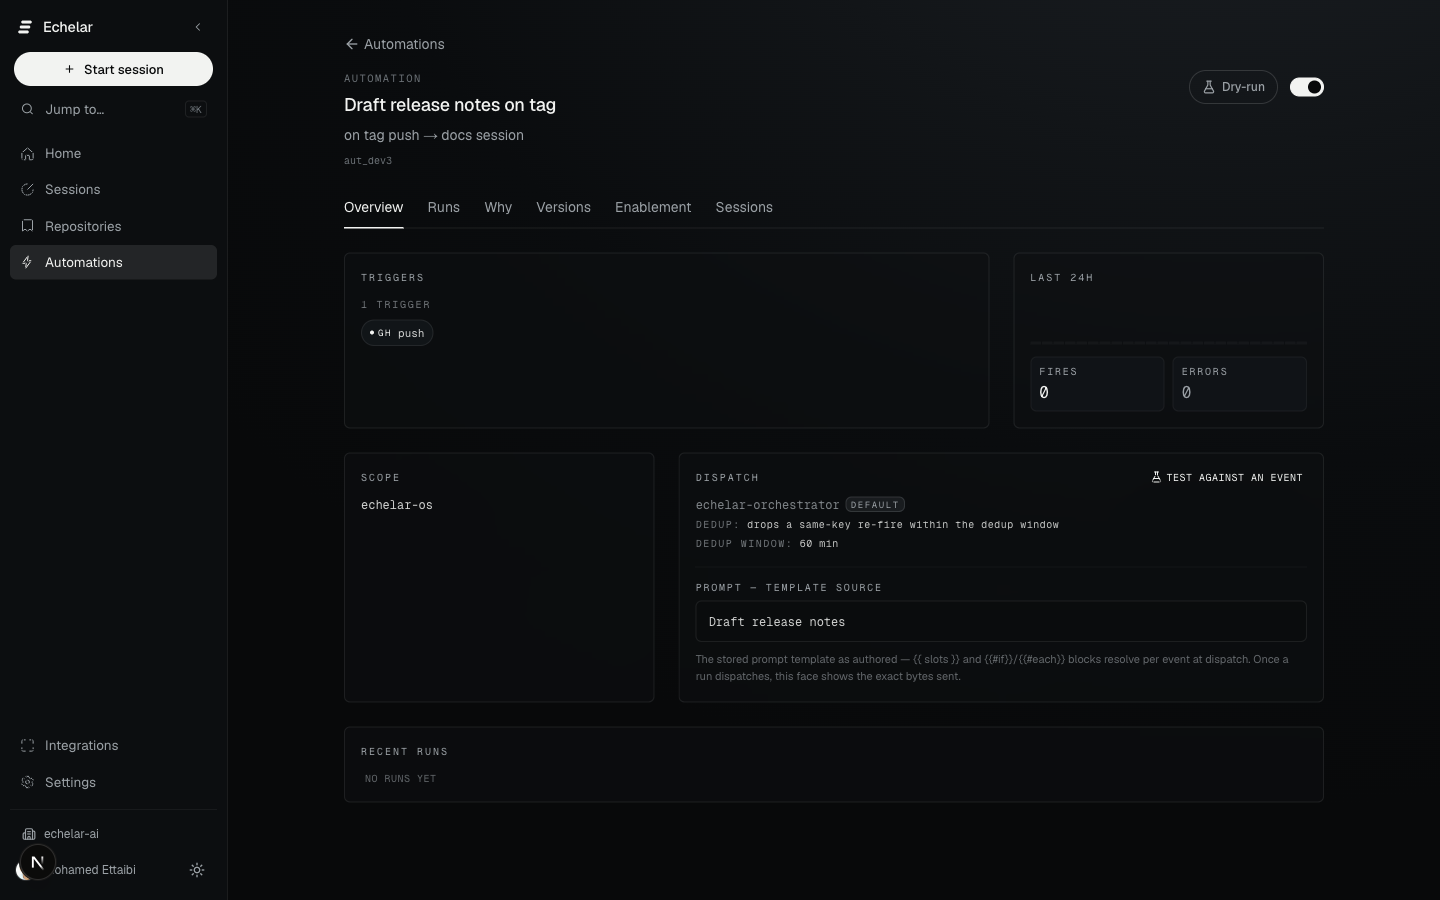
Task: Click the Mohamed Ettaibi user name
Action: (95, 870)
